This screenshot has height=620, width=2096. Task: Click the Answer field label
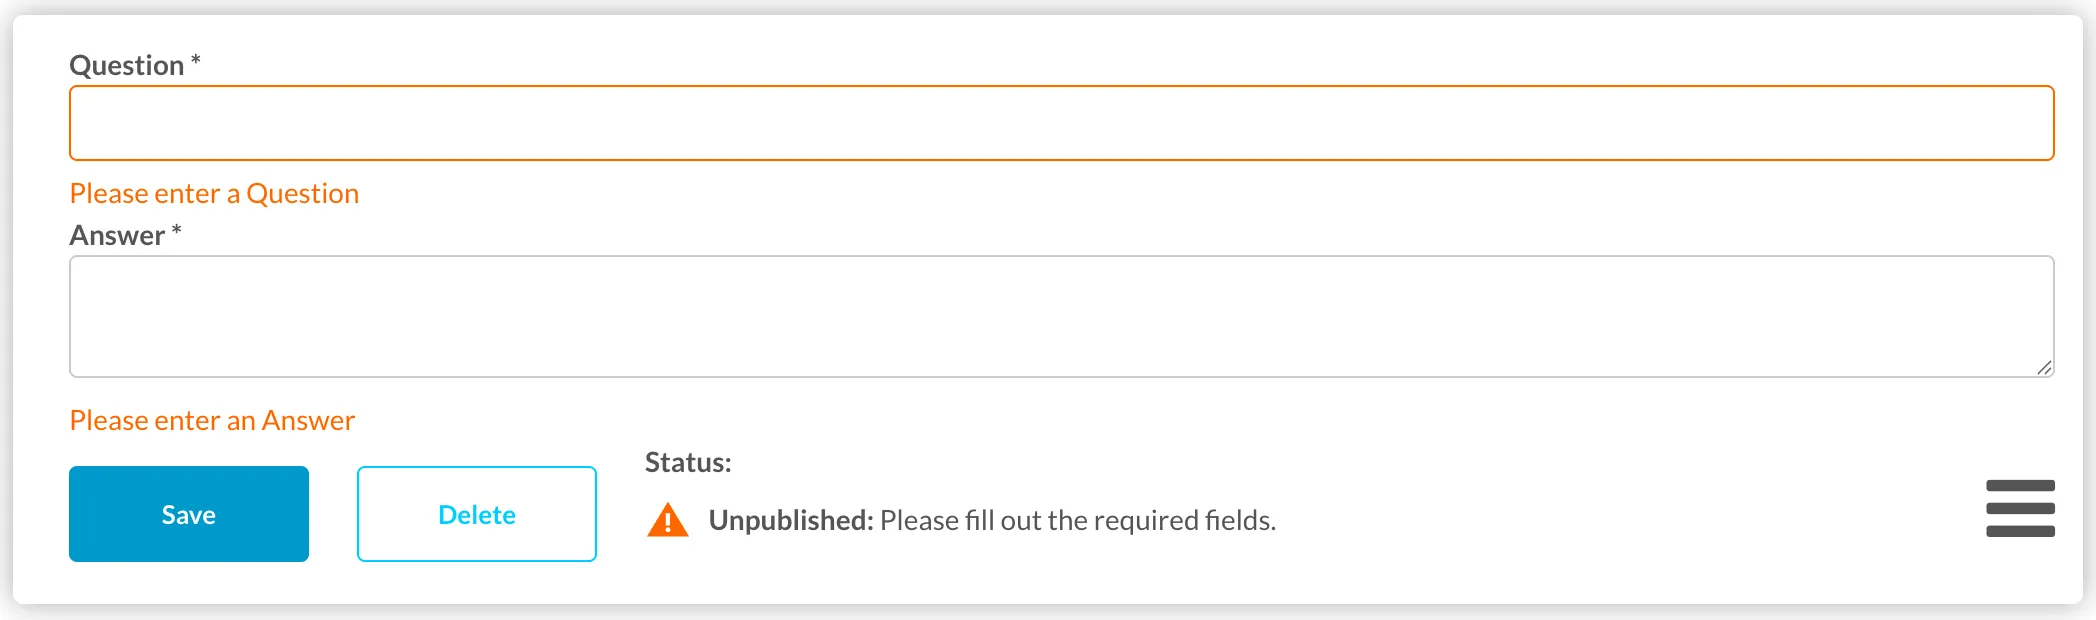(117, 235)
